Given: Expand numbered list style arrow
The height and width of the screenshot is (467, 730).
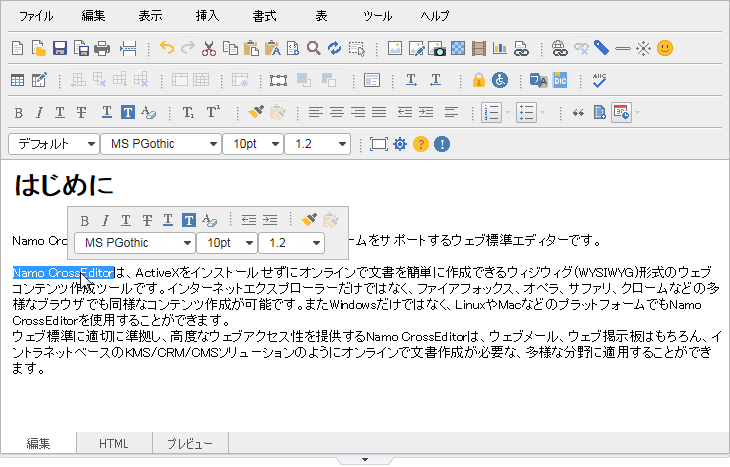Looking at the screenshot, I should [507, 112].
